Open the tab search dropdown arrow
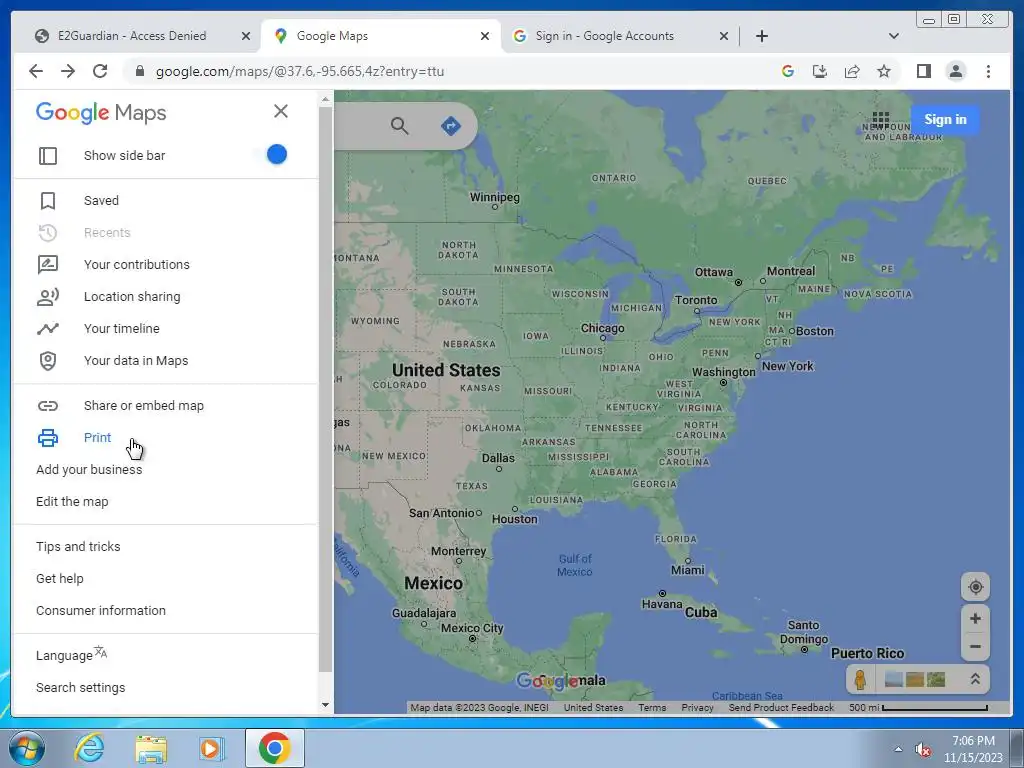 [x=894, y=36]
